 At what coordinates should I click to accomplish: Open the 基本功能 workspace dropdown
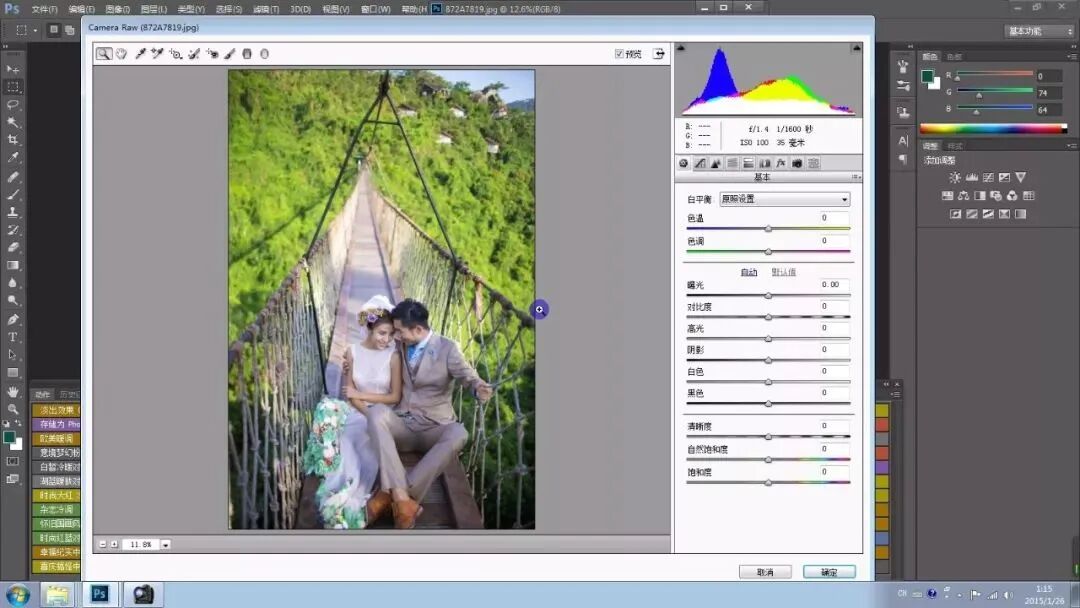click(x=1039, y=31)
